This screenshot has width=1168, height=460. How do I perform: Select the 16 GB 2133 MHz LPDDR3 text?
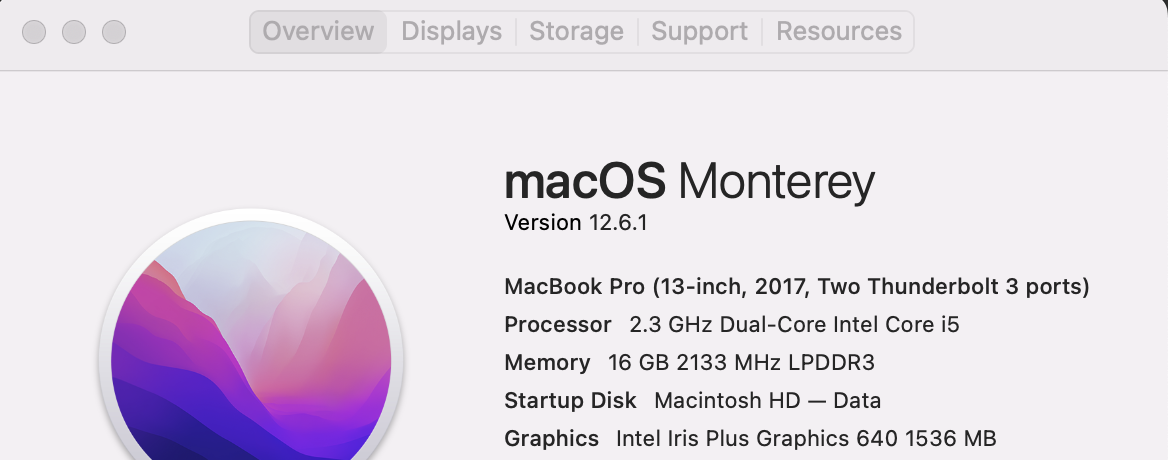coord(741,363)
